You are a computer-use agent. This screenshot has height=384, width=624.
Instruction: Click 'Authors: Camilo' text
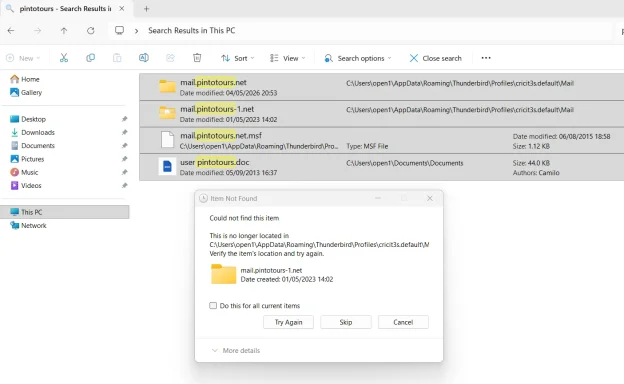pyautogui.click(x=536, y=173)
